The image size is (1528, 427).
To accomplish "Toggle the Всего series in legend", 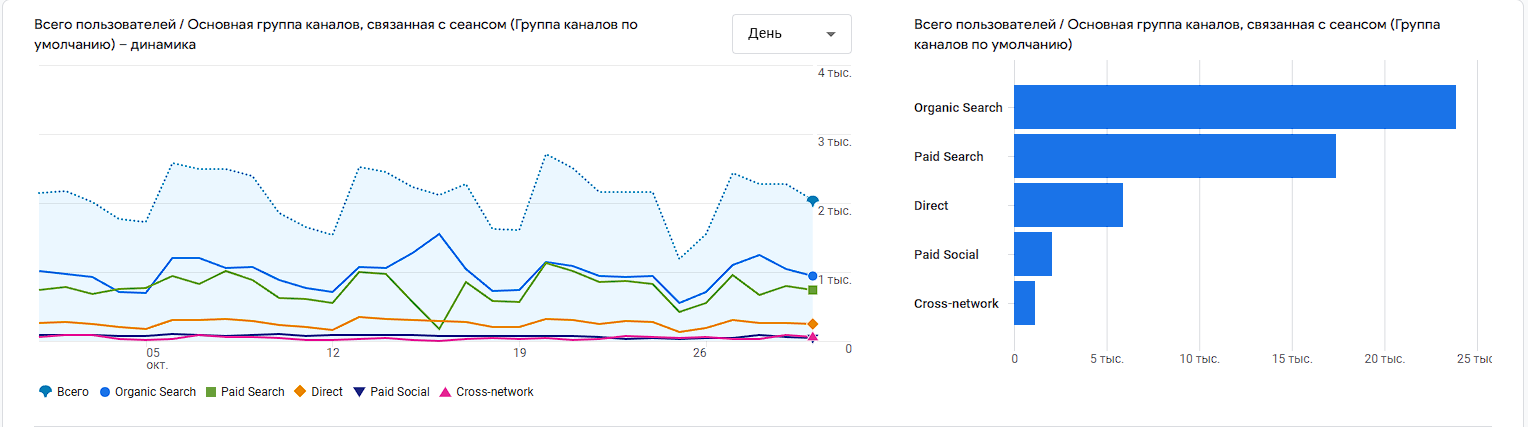I will coord(45,392).
